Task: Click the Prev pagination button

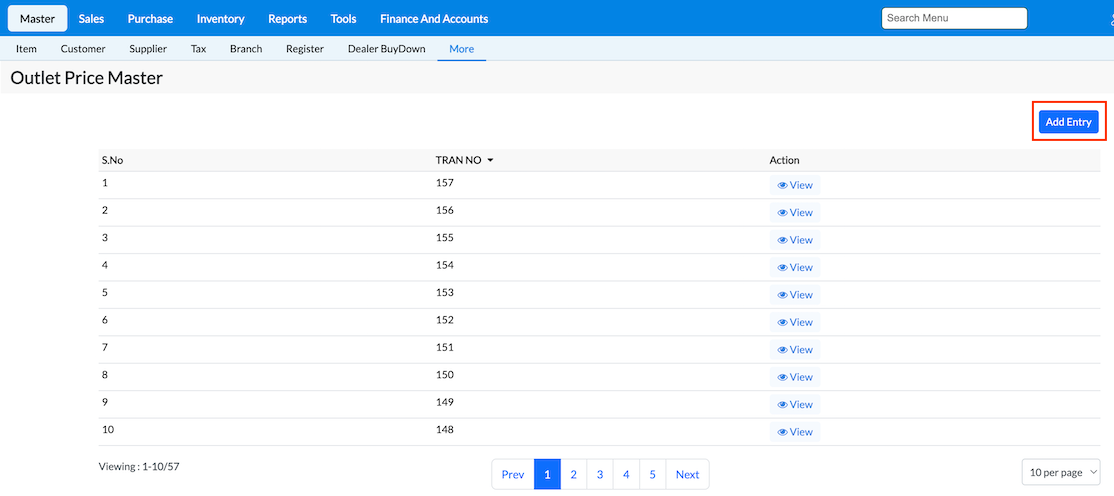Action: click(513, 474)
